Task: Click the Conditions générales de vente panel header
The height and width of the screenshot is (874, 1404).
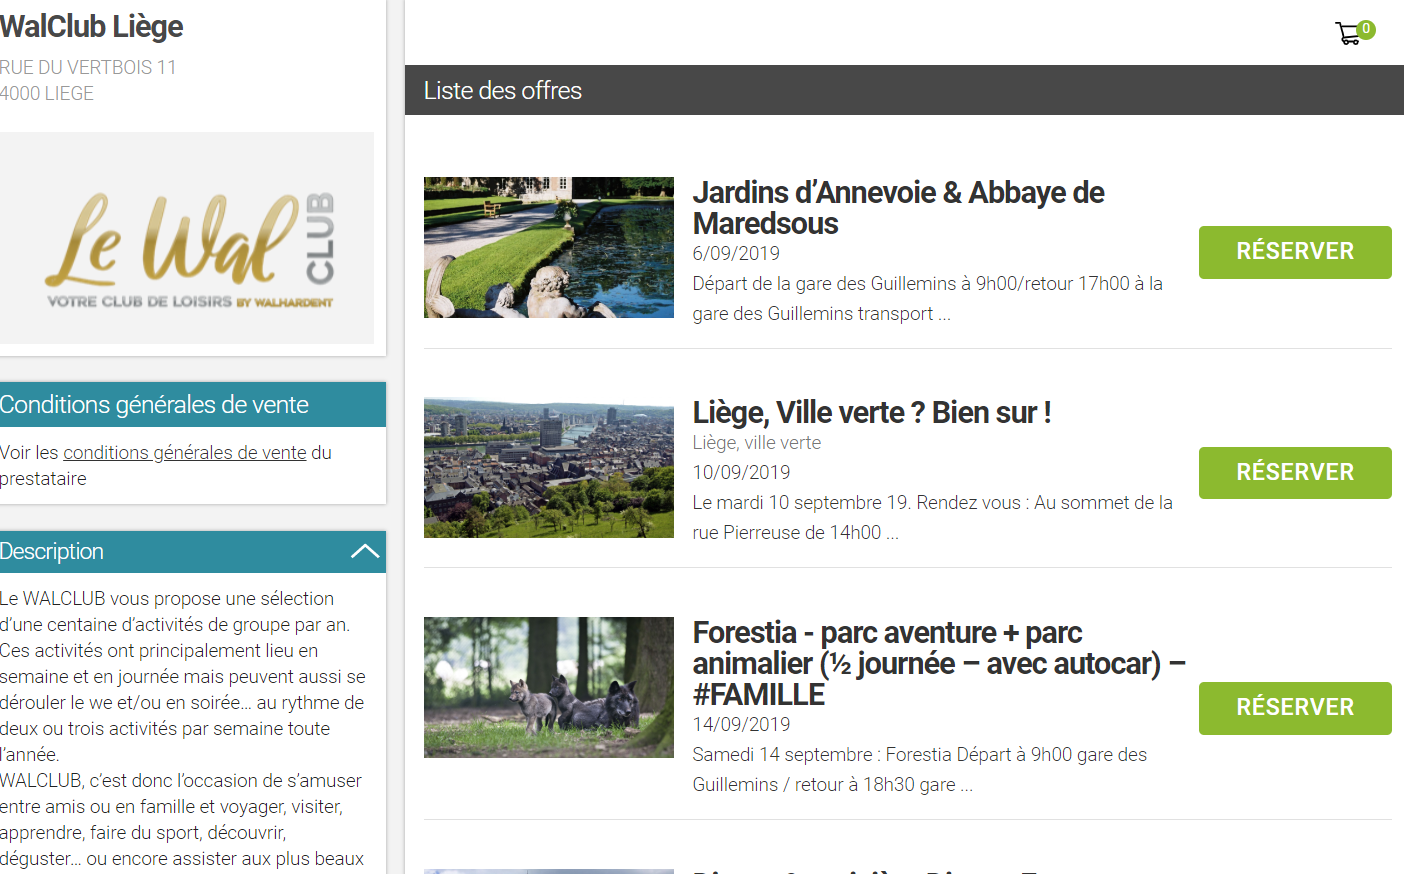Action: [154, 405]
